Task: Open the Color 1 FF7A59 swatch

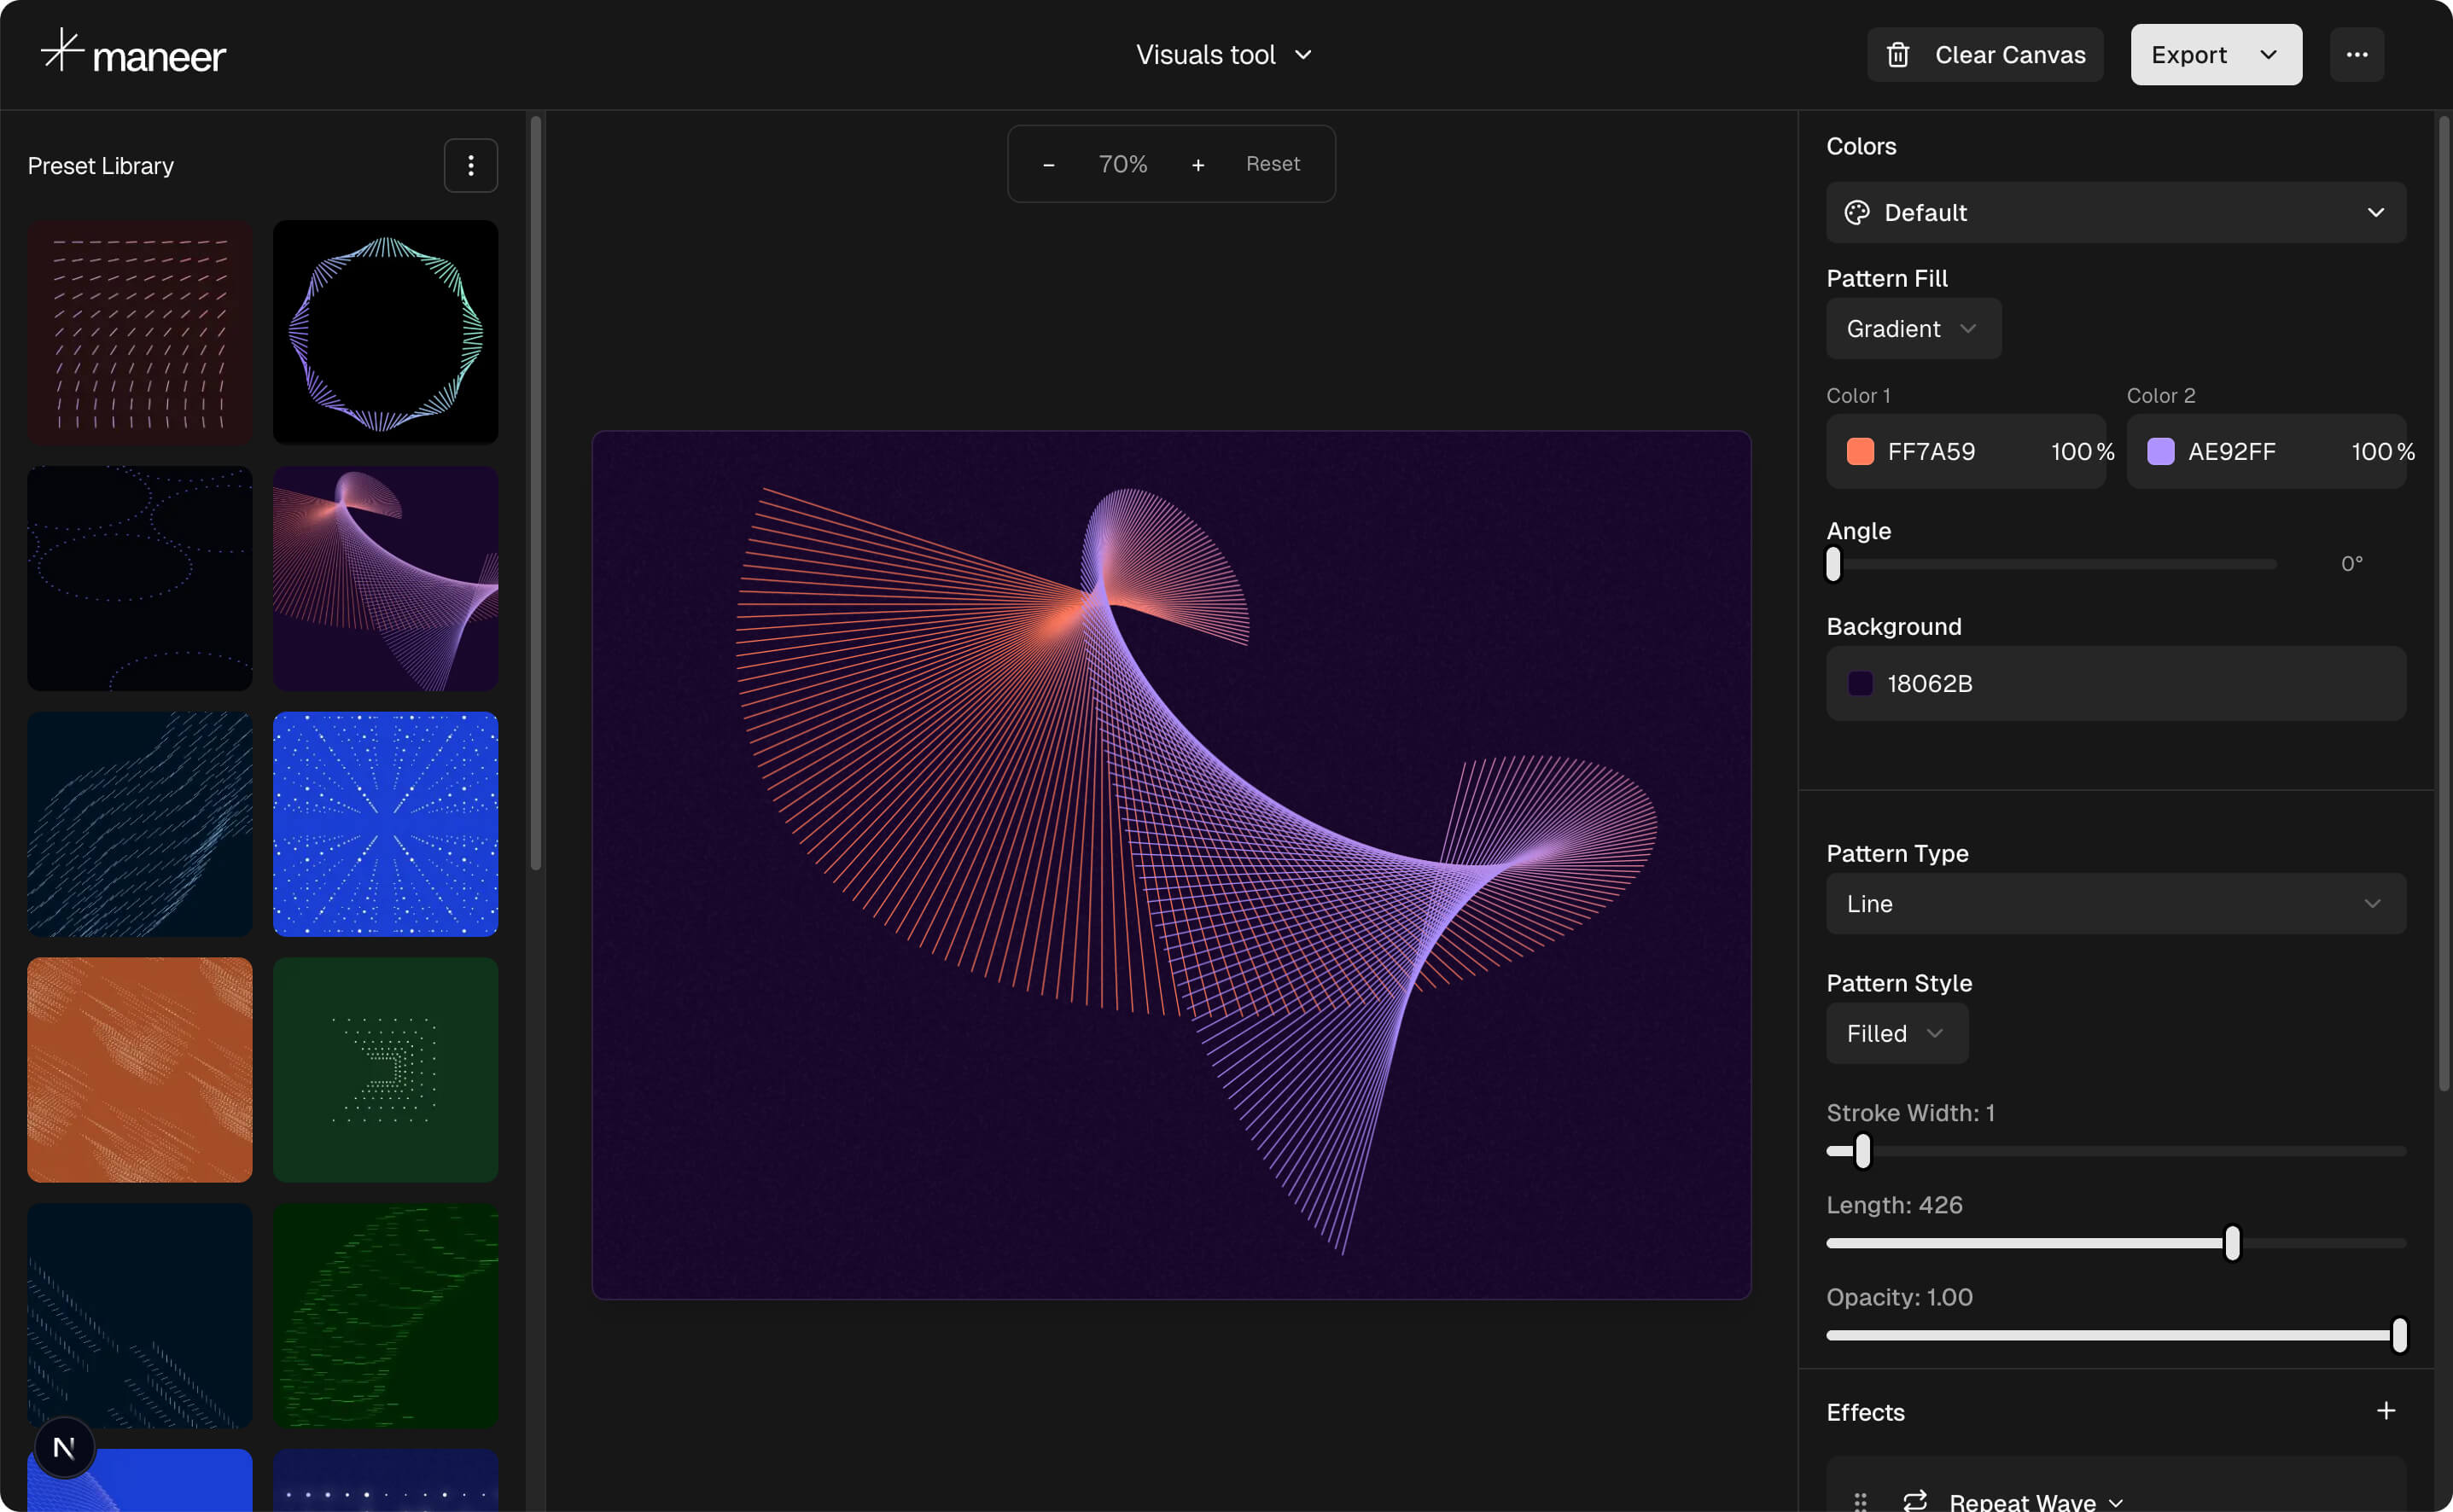Action: [x=1859, y=452]
